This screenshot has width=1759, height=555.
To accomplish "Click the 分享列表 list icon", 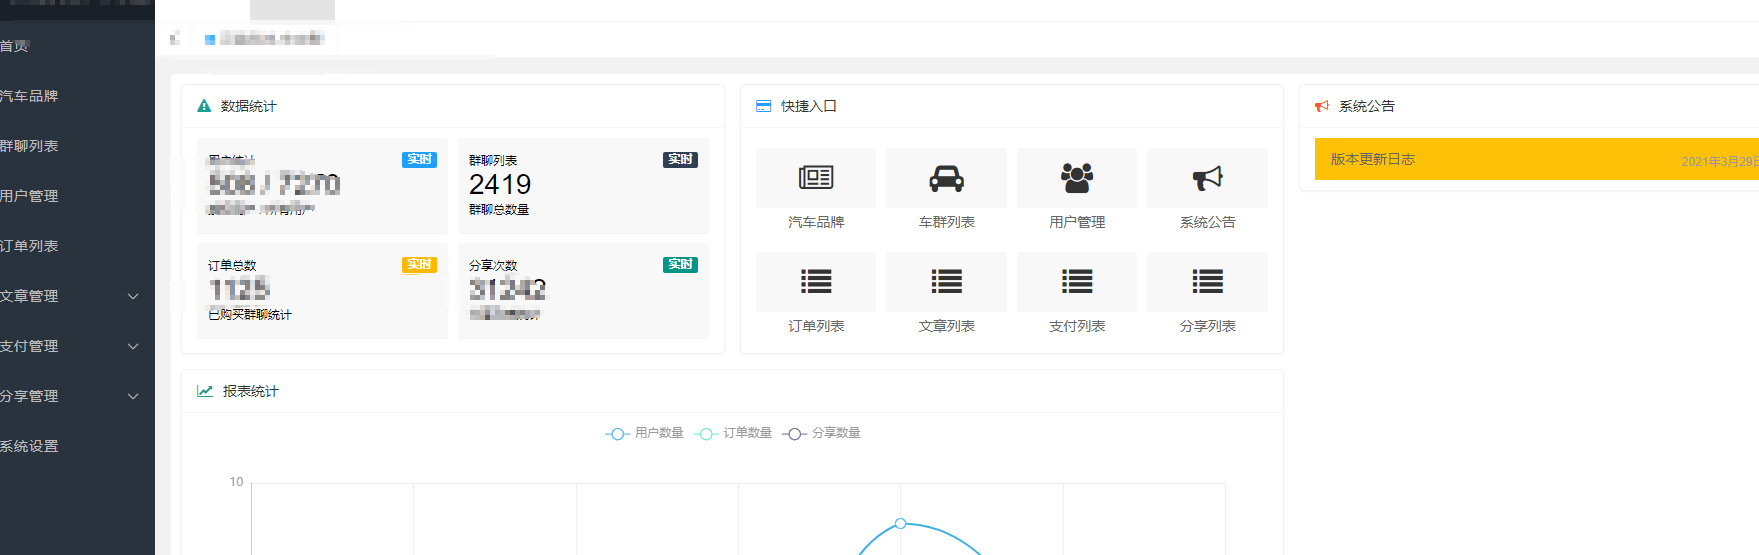I will (1207, 282).
